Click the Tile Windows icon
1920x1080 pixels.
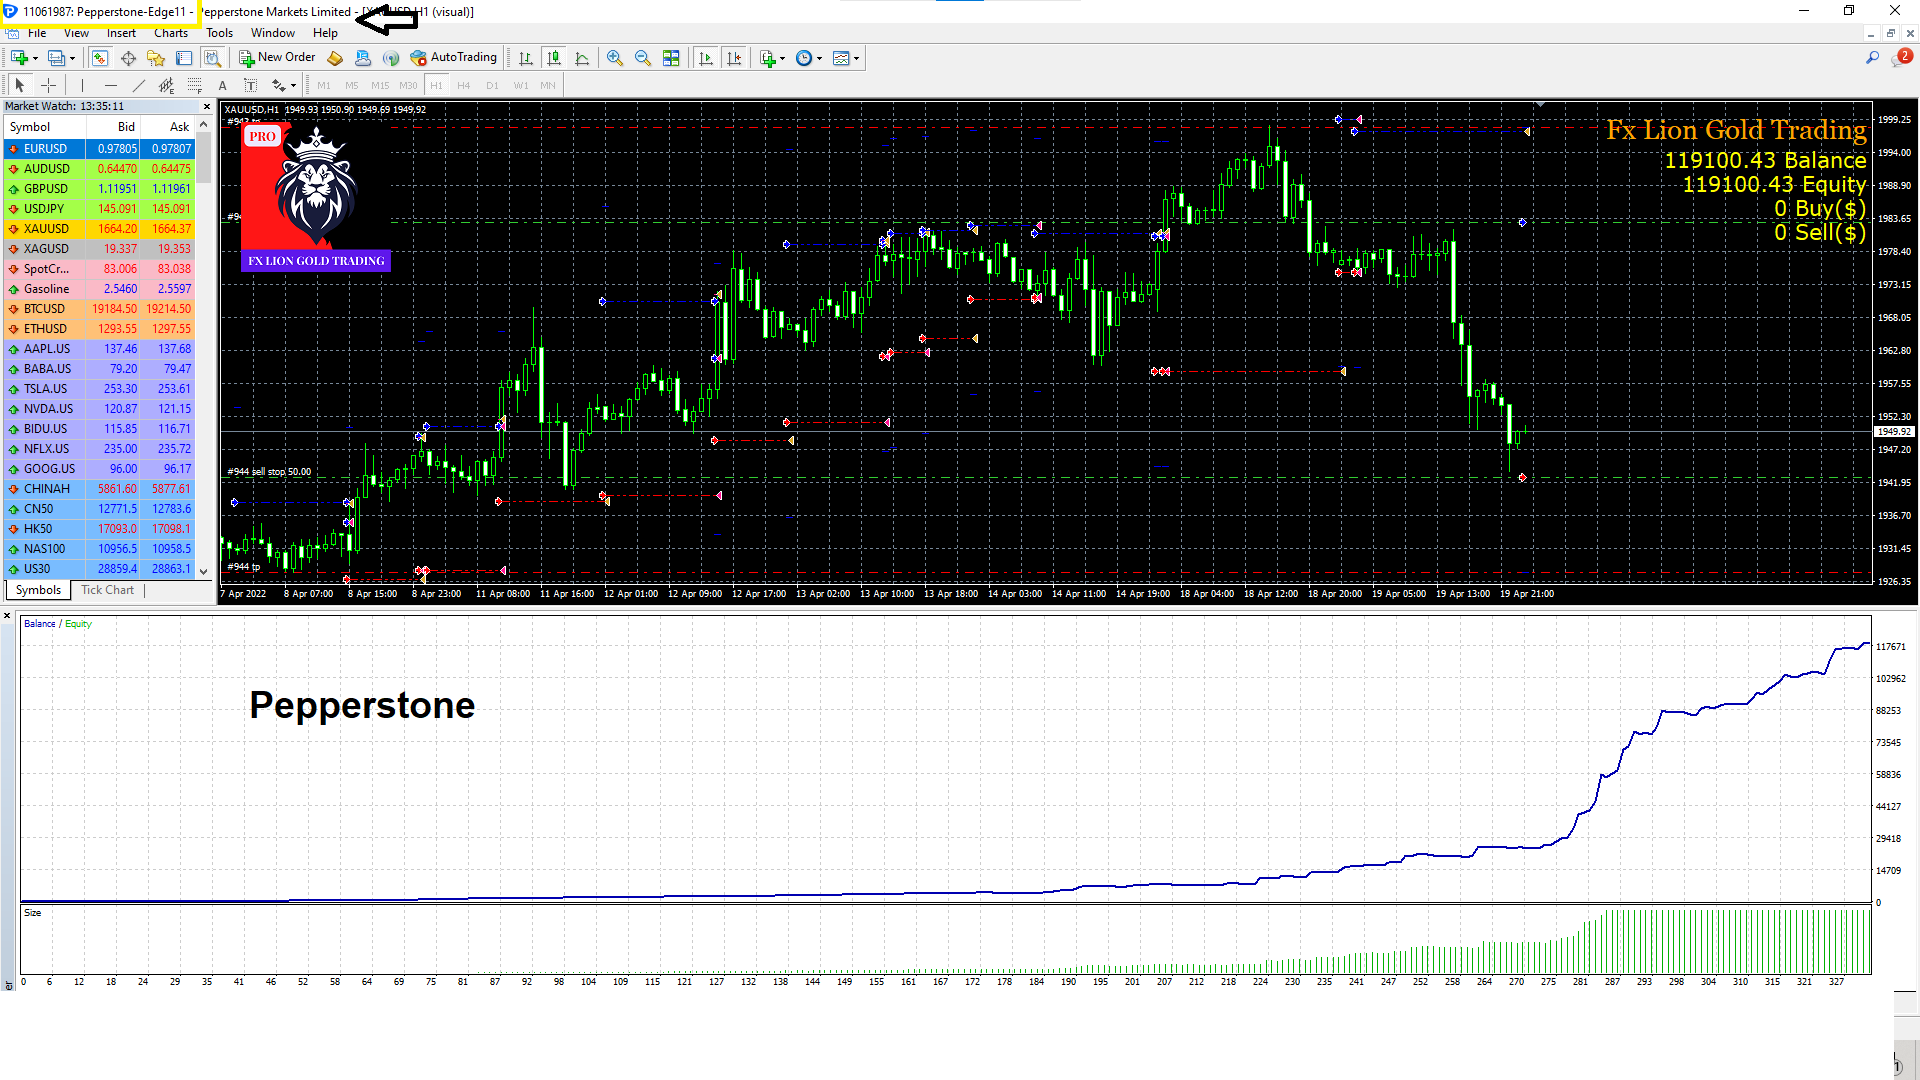(671, 58)
